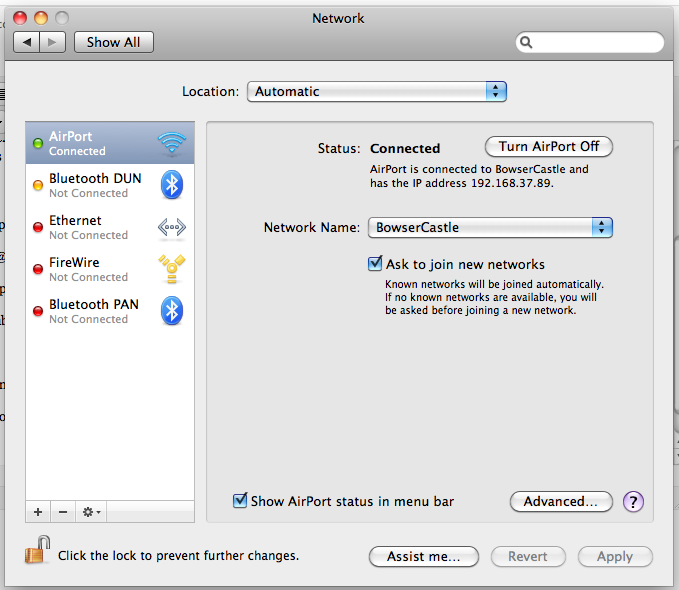Click the FireWire icon in service list

(172, 269)
